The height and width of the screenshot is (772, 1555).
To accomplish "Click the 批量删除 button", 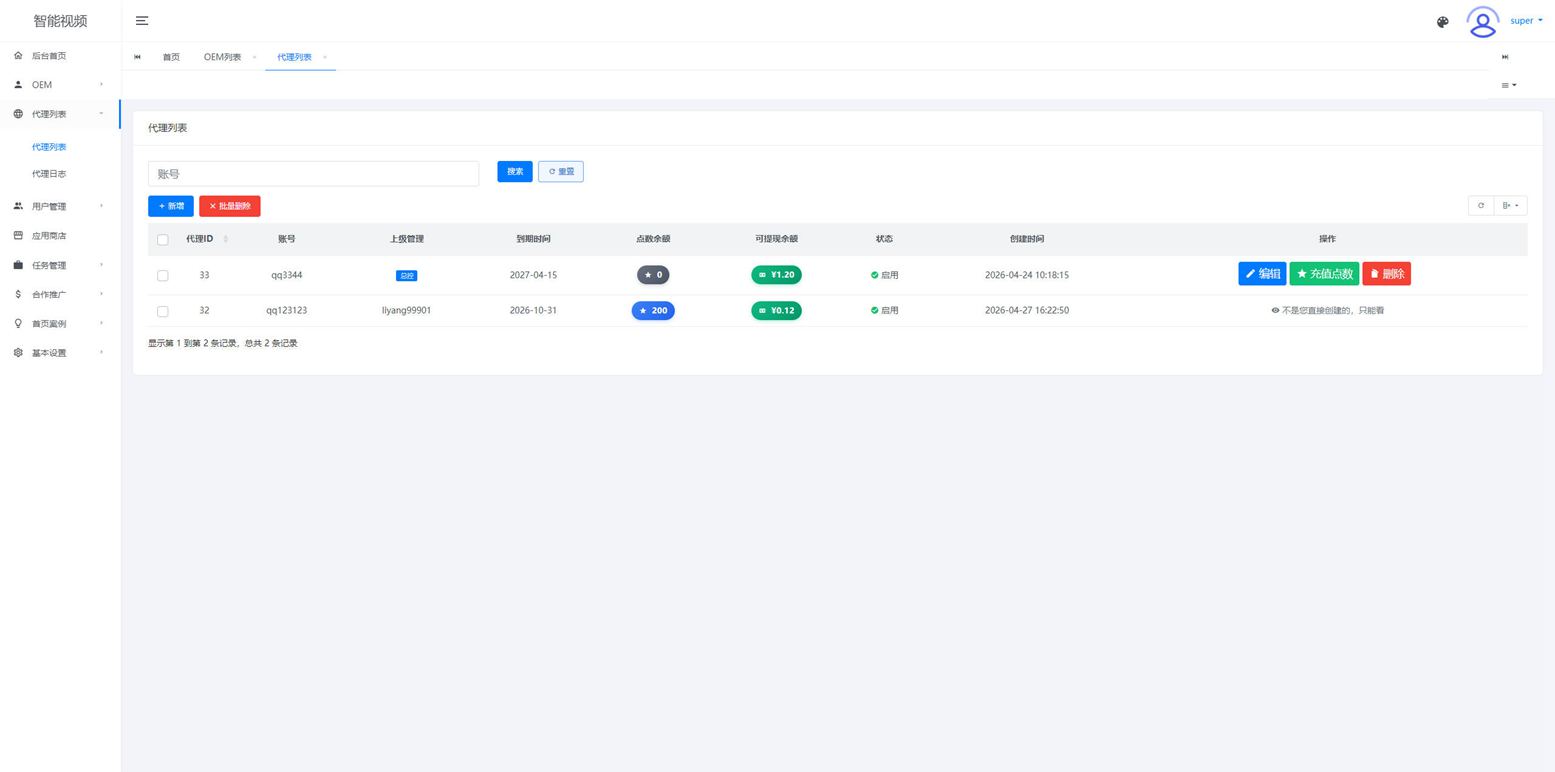I will (230, 206).
